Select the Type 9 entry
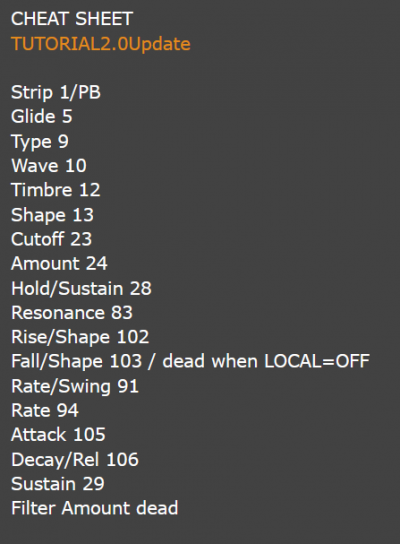The image size is (400, 544). [x=40, y=142]
